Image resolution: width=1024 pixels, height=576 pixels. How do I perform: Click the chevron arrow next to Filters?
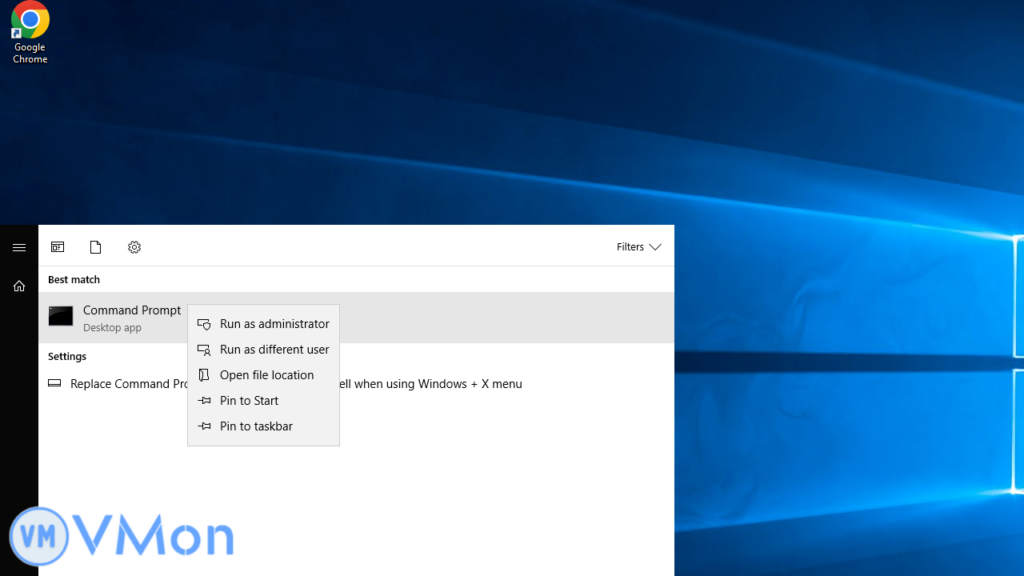(655, 247)
